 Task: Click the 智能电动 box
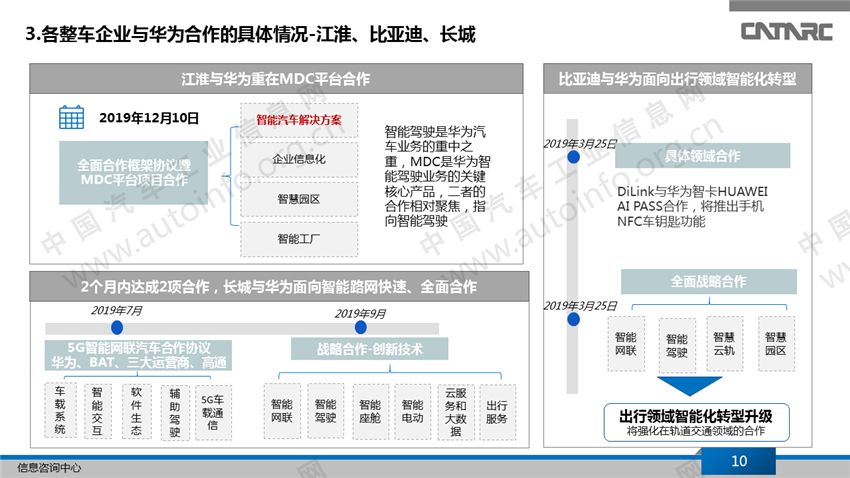[x=413, y=412]
